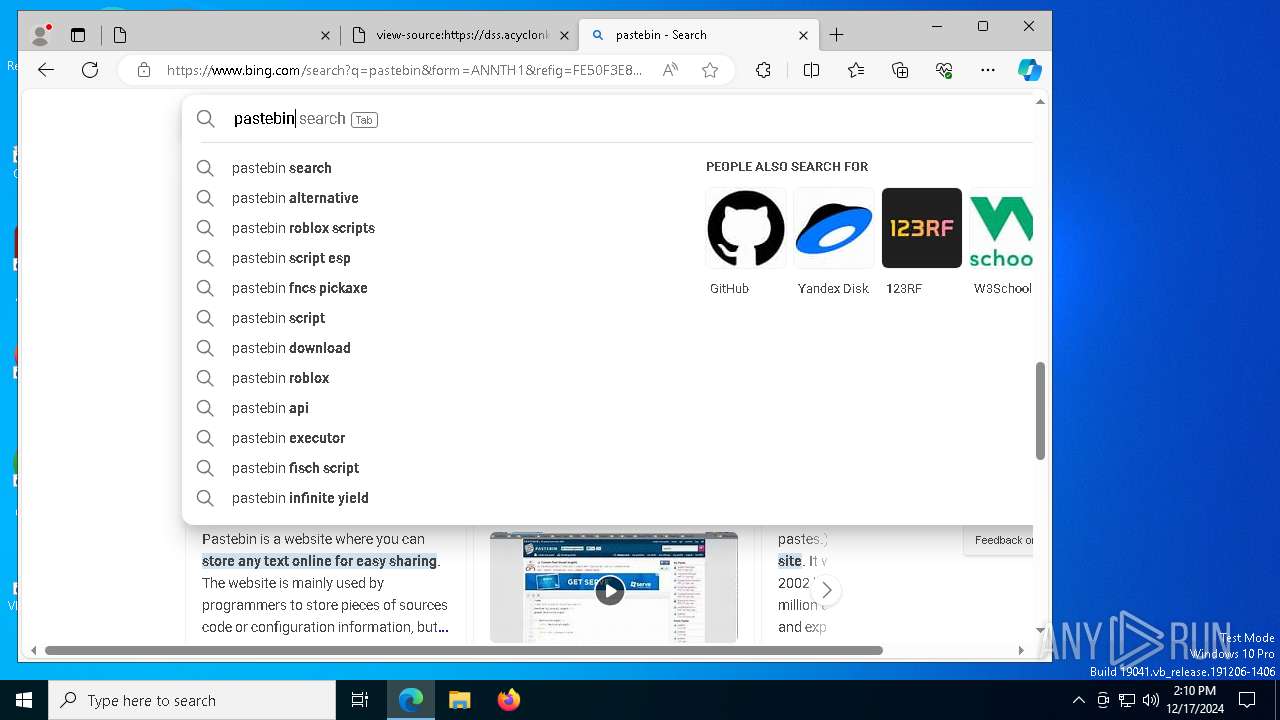Open File Explorer from taskbar
The width and height of the screenshot is (1280, 720).
click(460, 700)
